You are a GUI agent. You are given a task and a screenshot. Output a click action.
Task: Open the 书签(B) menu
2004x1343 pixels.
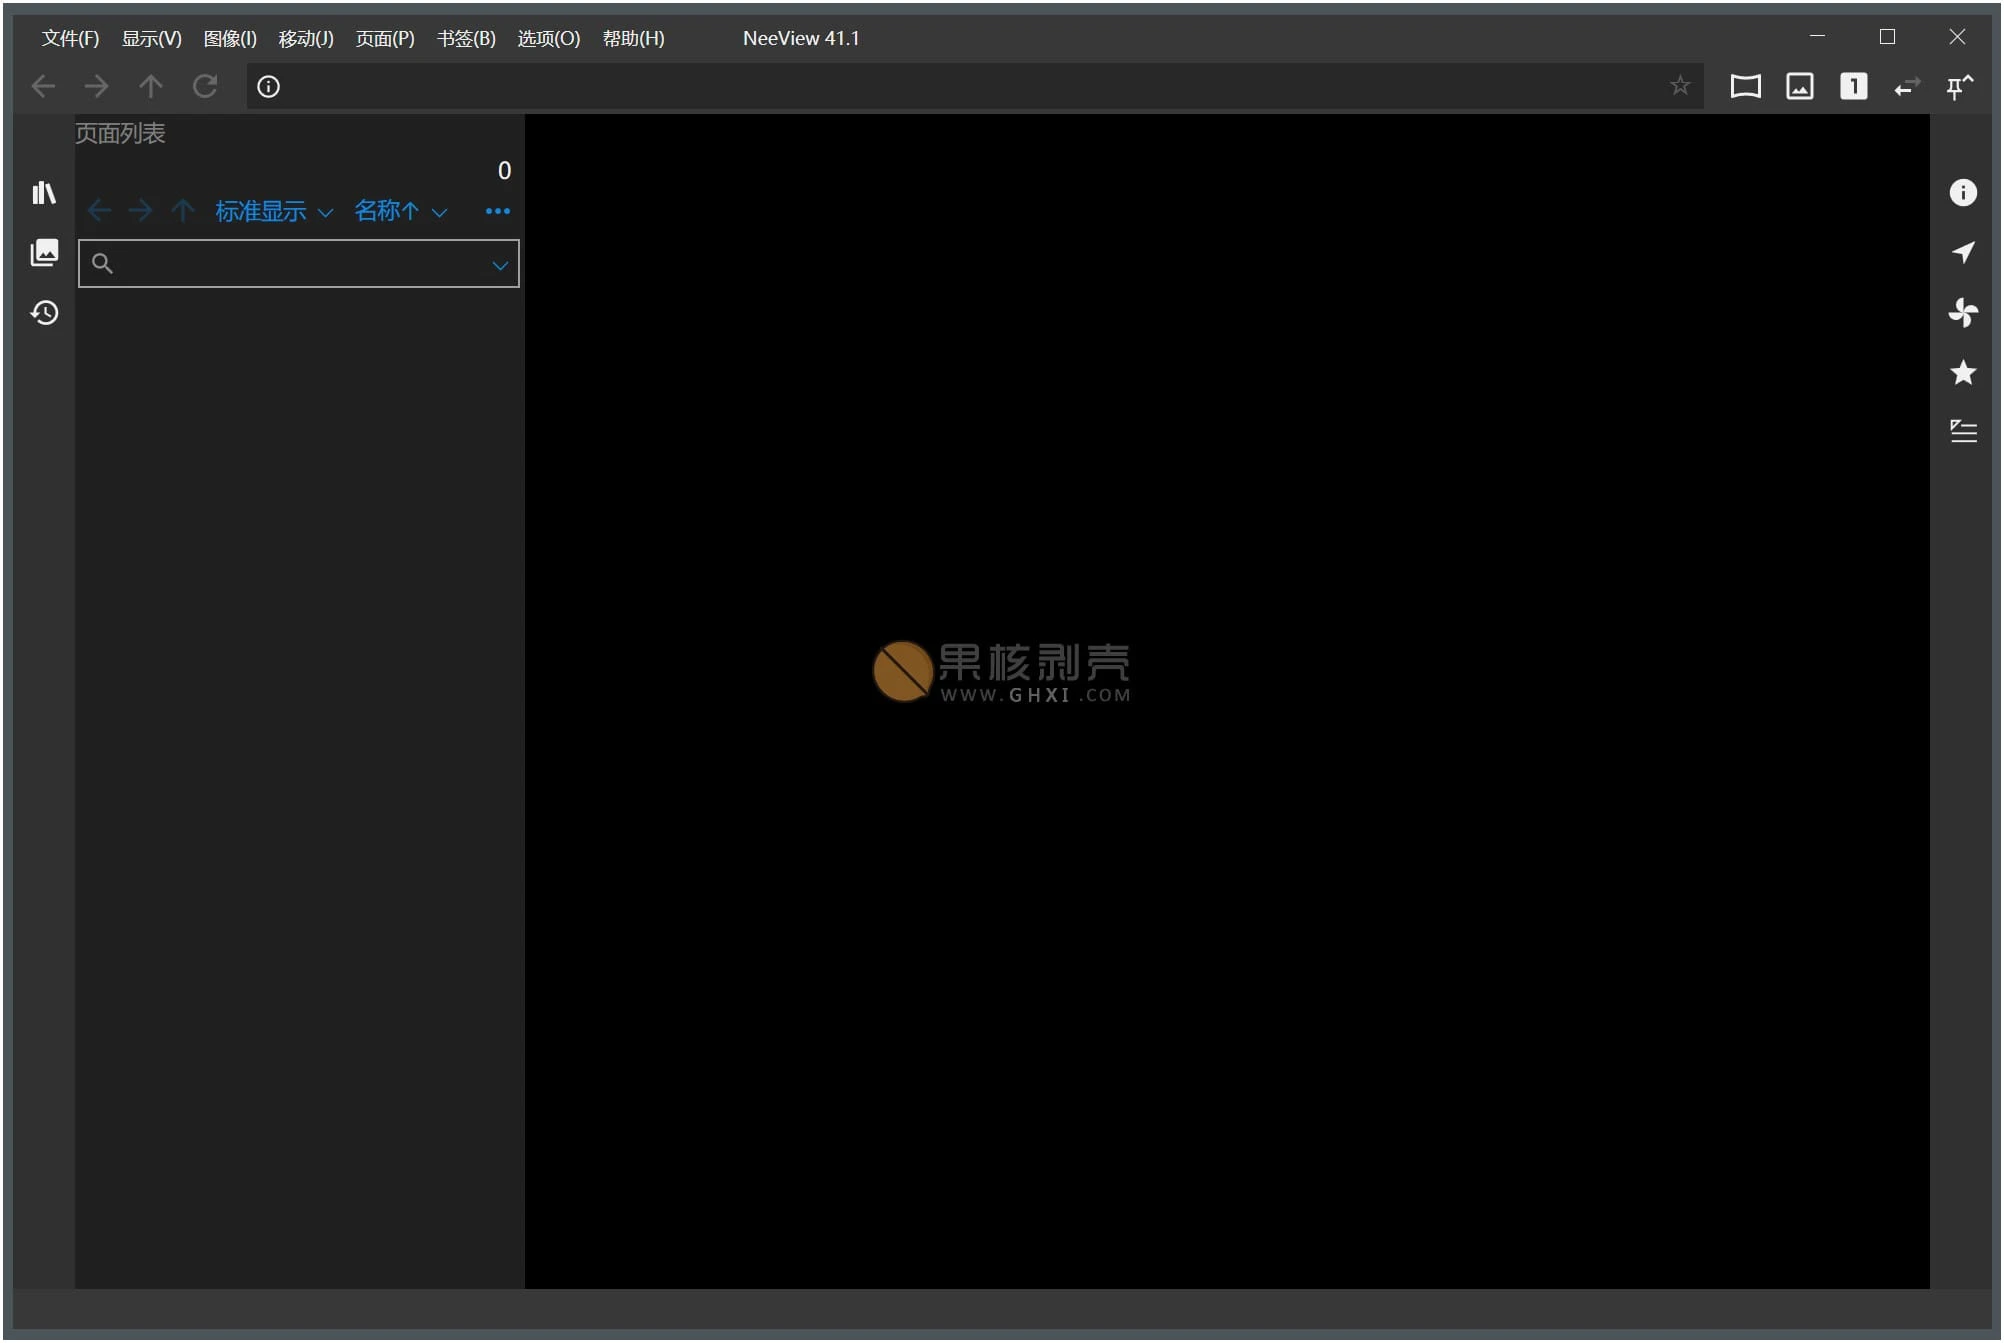pos(465,38)
